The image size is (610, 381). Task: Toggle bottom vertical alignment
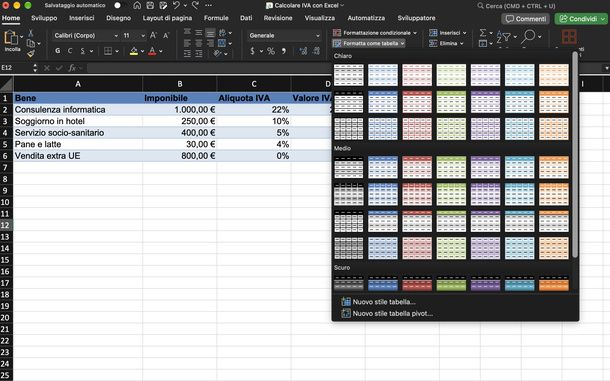210,32
